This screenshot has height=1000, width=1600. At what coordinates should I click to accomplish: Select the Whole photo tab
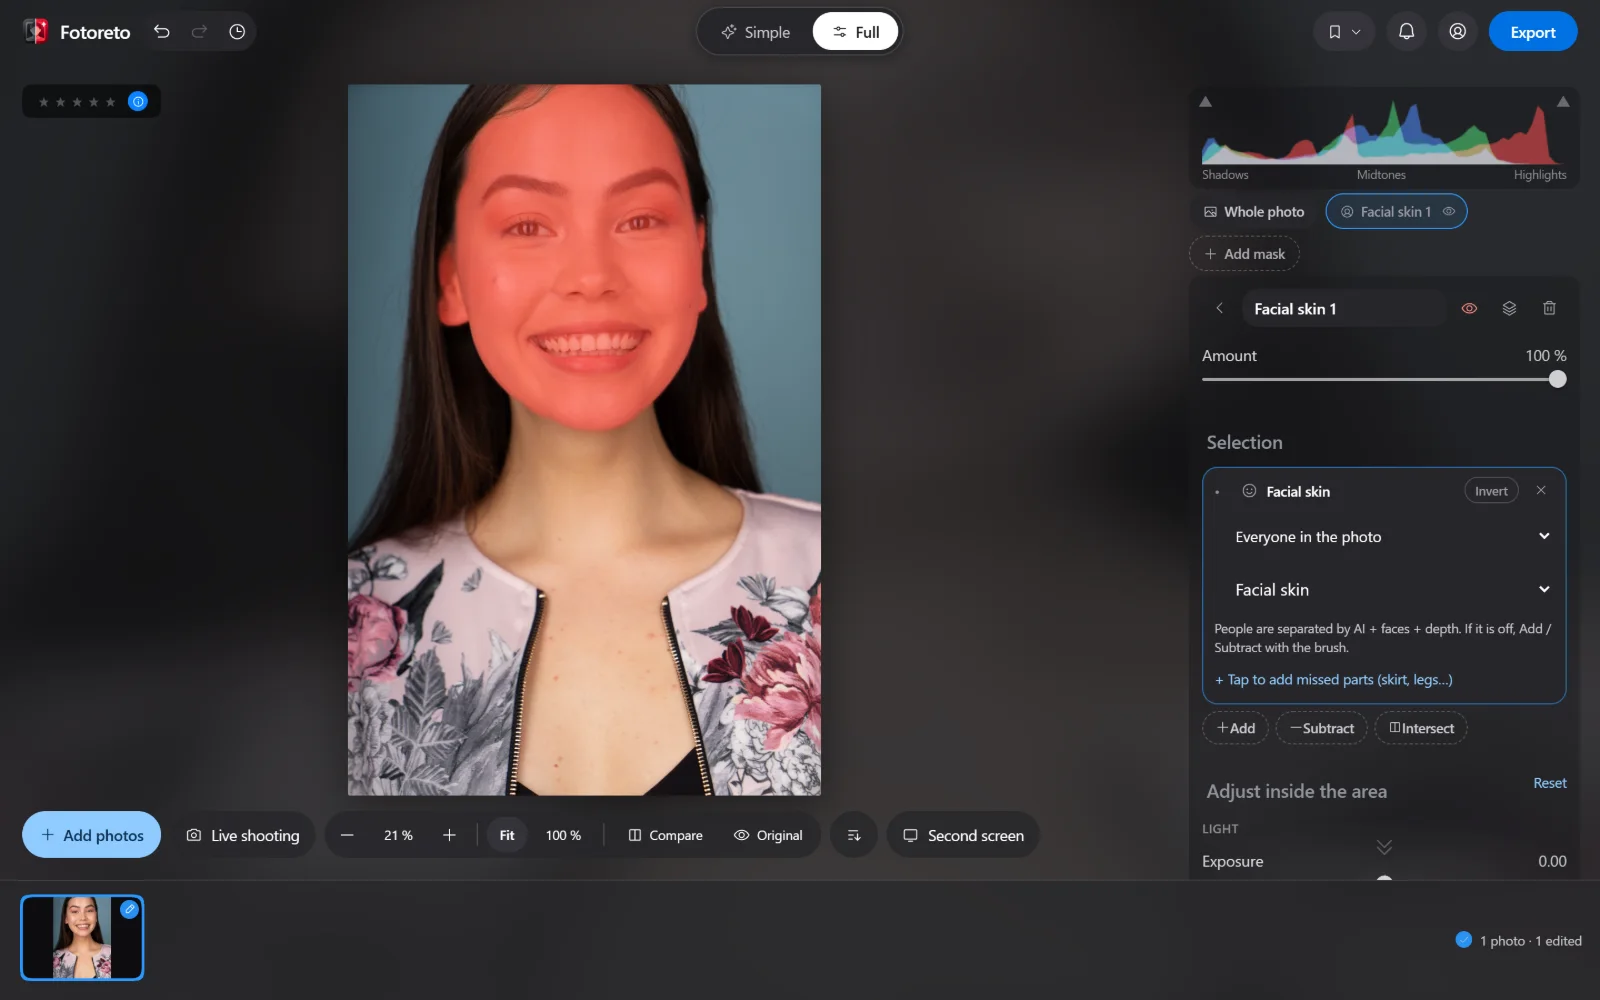[x=1254, y=212]
